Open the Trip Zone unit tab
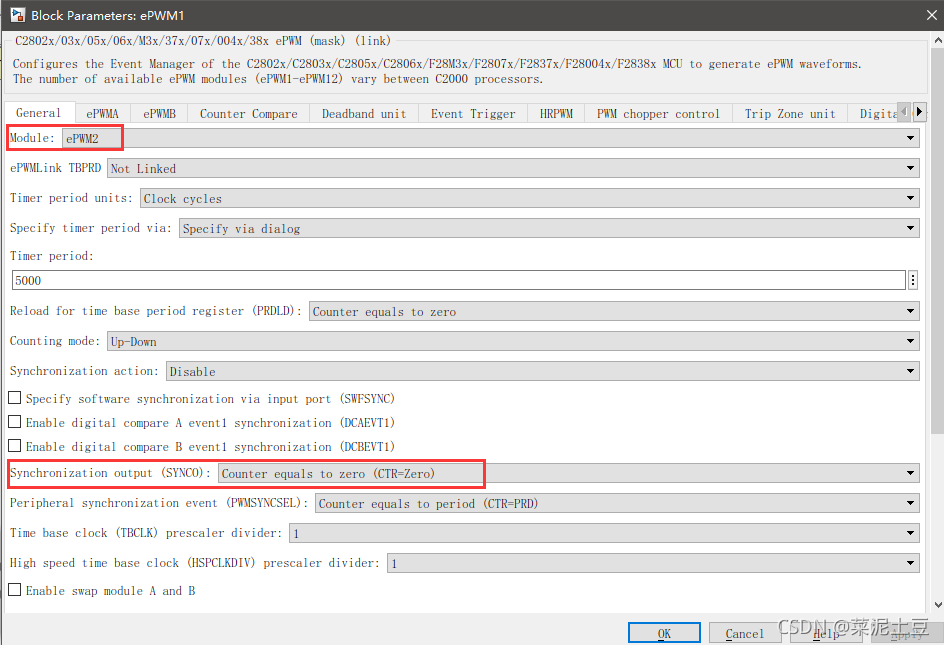 (x=789, y=113)
